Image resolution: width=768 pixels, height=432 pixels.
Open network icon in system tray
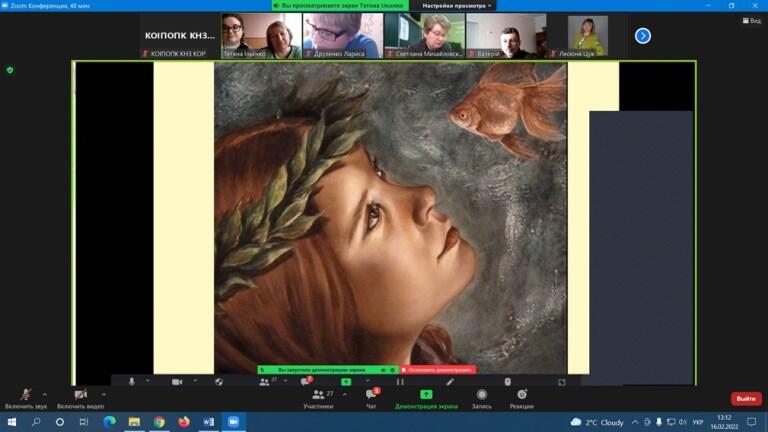(671, 422)
